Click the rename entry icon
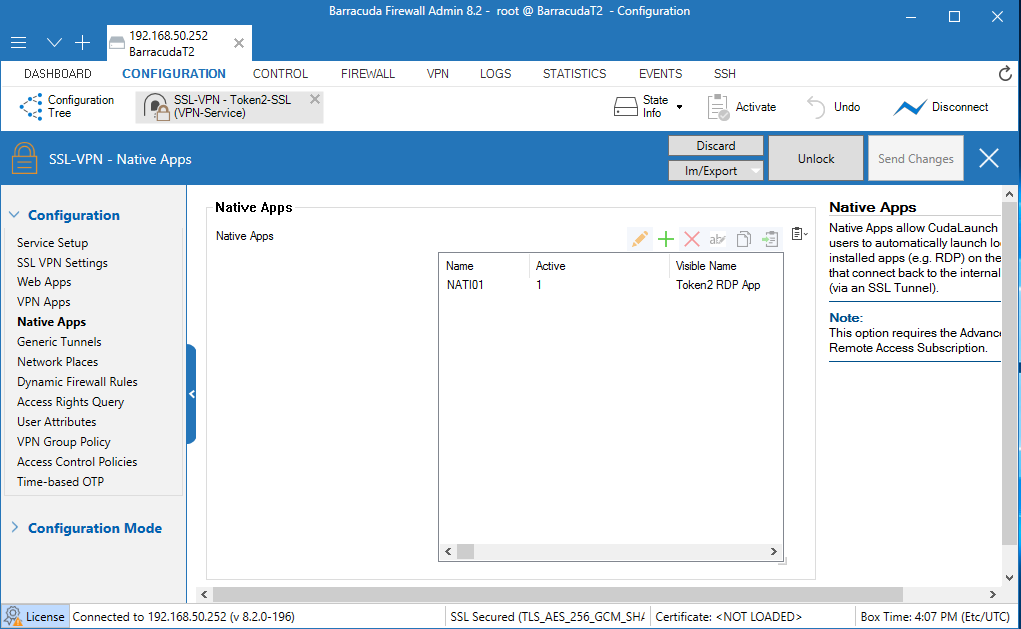 coord(717,239)
